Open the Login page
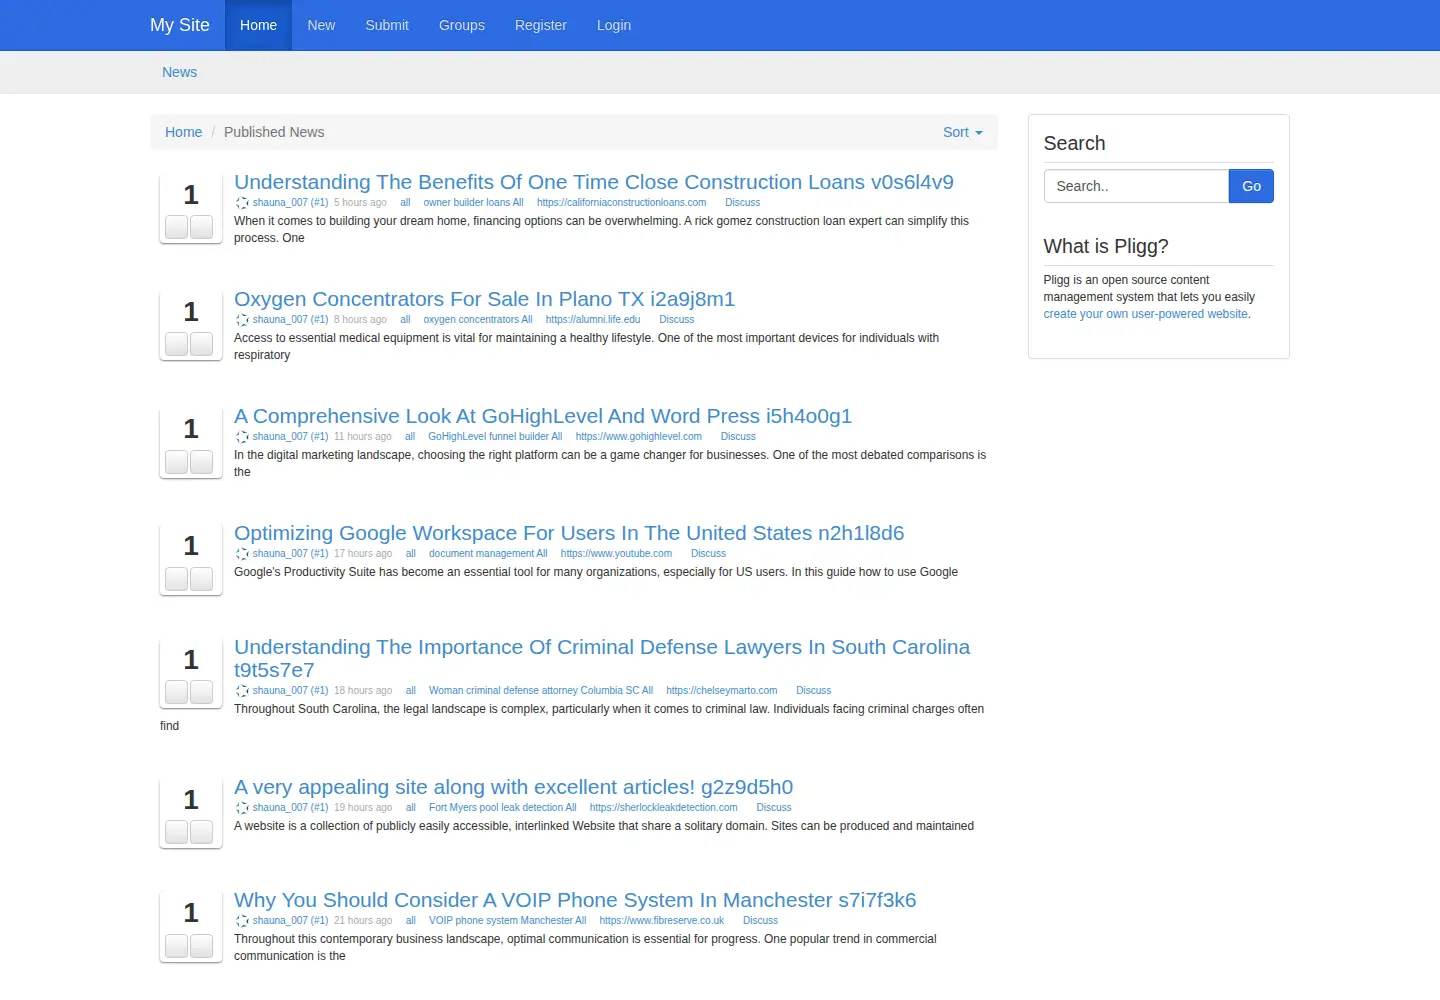Viewport: 1440px width, 1000px height. 614,25
